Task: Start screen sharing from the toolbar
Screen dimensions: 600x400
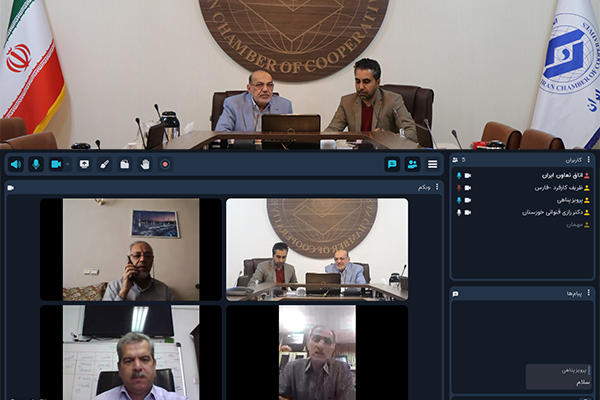Action: click(84, 164)
